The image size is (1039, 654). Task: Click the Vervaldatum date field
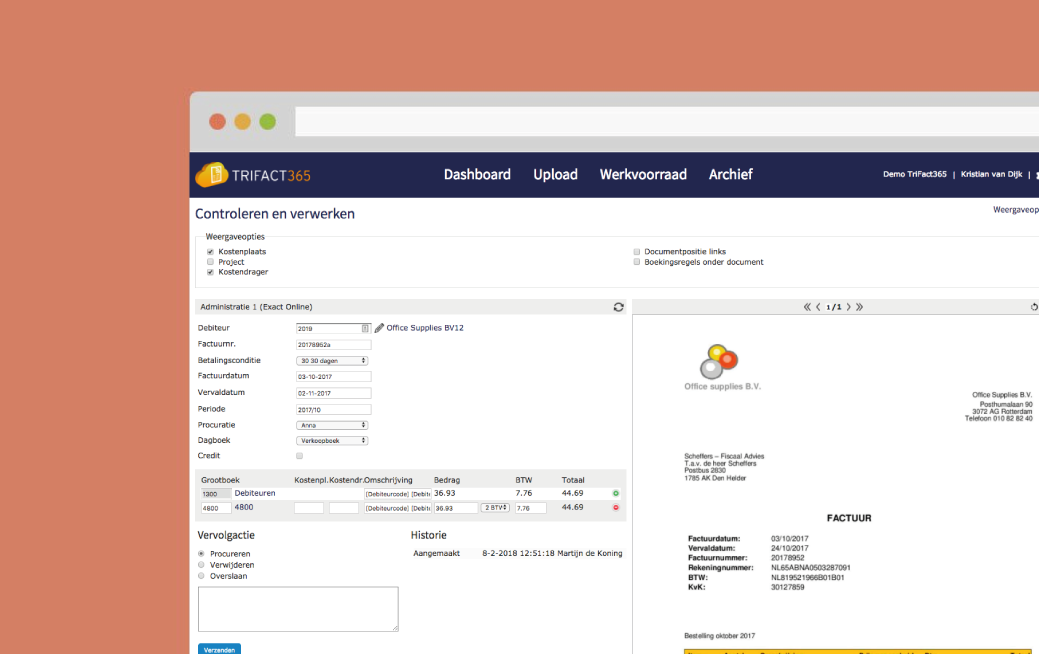tap(333, 393)
